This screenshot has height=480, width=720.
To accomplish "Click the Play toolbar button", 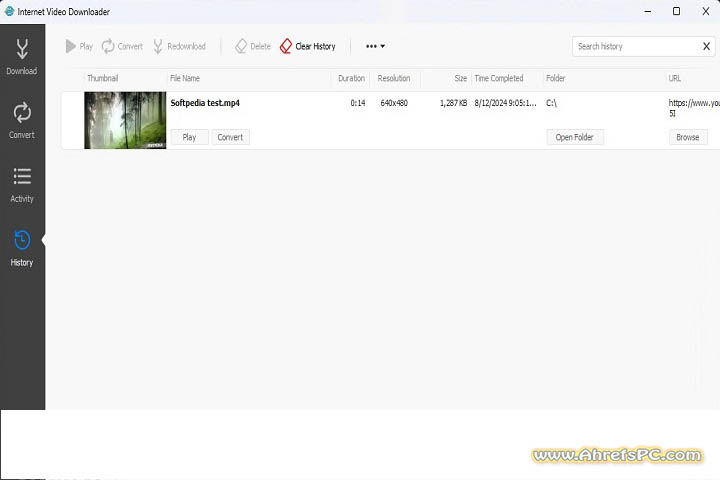I will pos(79,46).
